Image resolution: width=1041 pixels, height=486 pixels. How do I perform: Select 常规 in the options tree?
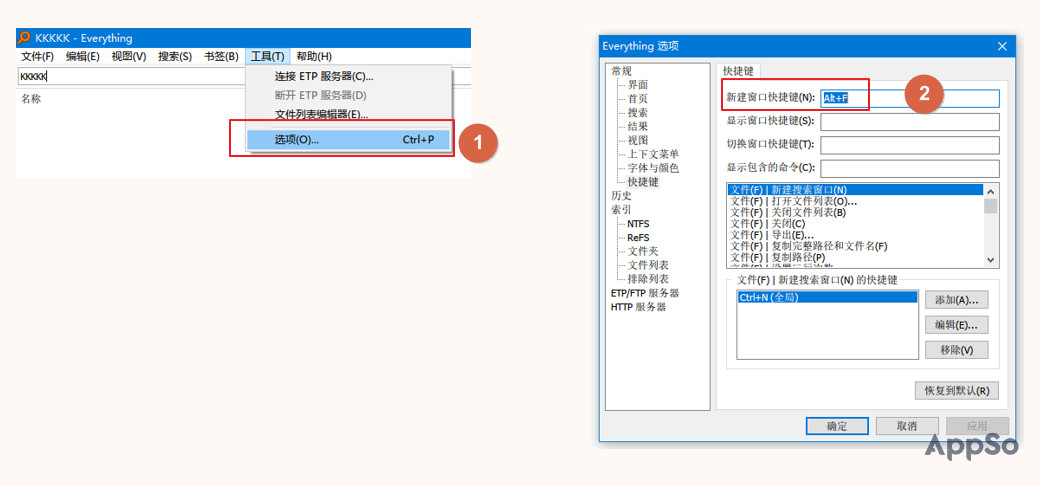pos(621,71)
